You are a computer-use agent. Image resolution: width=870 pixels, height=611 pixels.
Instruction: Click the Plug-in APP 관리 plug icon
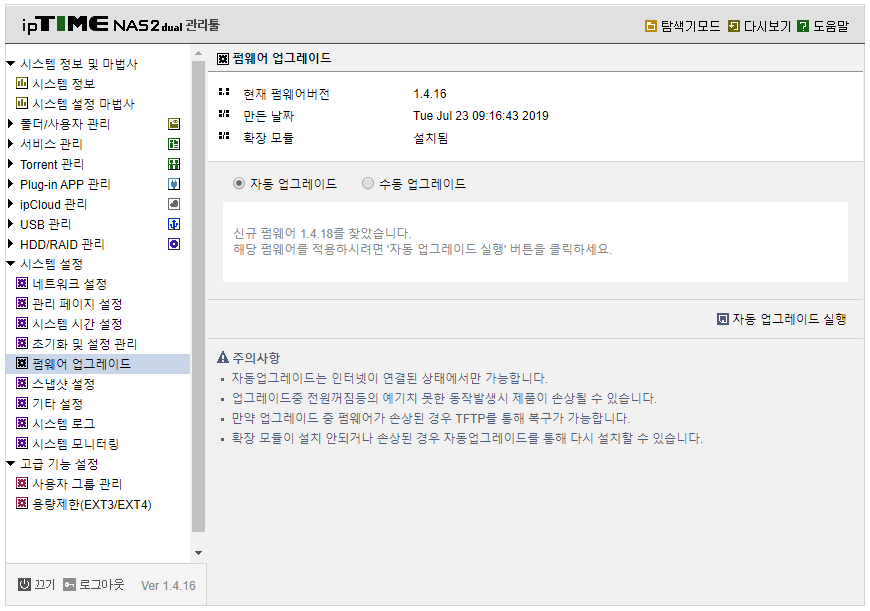coord(174,184)
